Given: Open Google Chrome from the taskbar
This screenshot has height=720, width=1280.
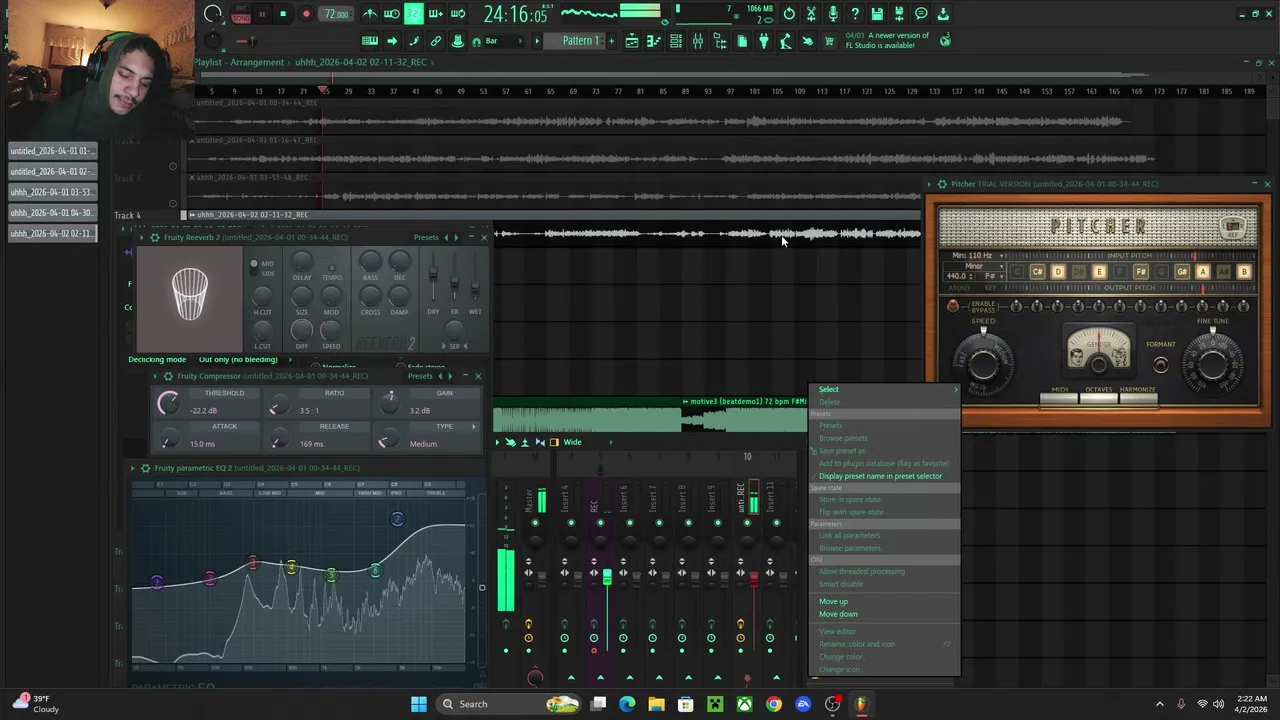Looking at the screenshot, I should (774, 704).
